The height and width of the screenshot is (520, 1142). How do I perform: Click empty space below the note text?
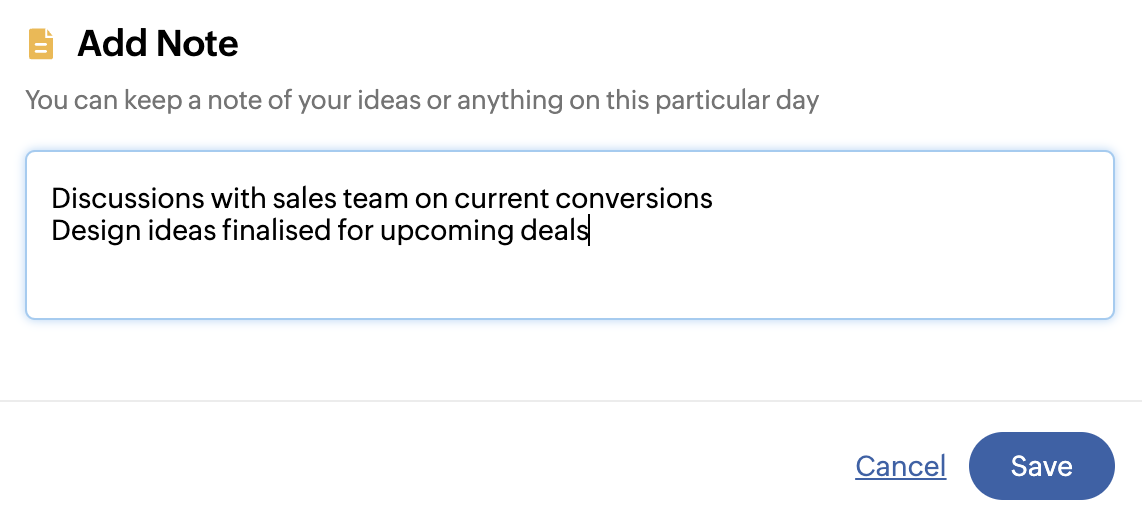[x=570, y=285]
